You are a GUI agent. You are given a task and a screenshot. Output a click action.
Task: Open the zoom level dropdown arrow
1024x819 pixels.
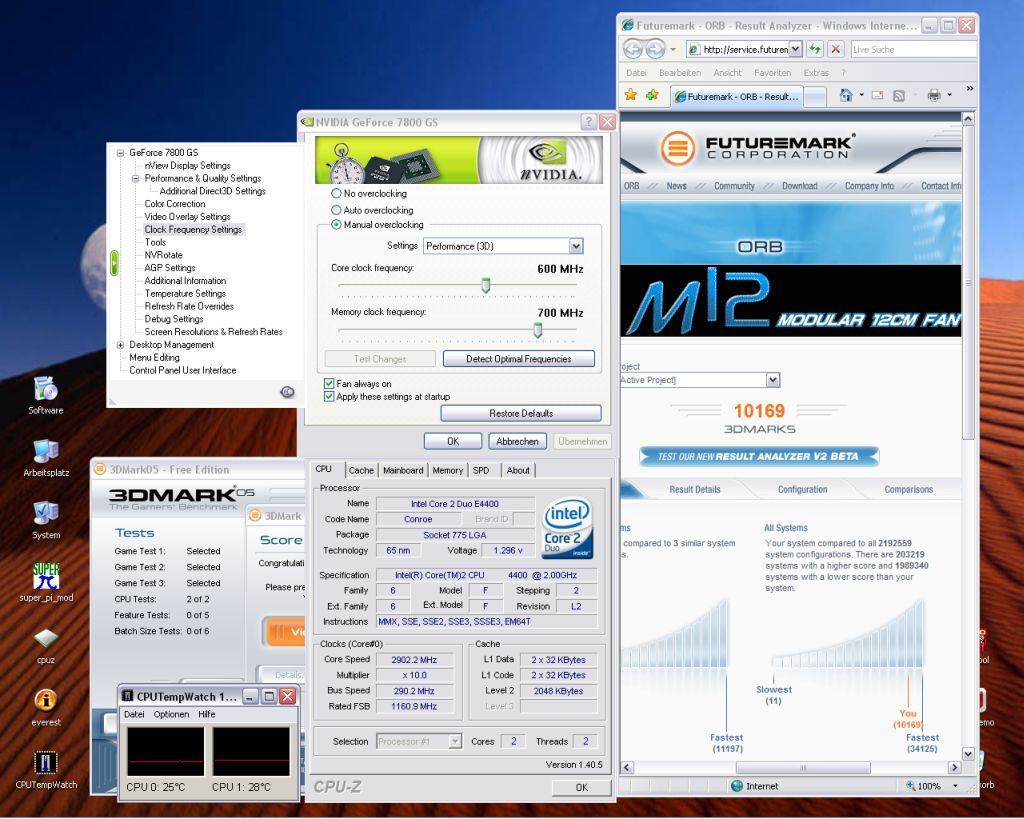click(955, 786)
